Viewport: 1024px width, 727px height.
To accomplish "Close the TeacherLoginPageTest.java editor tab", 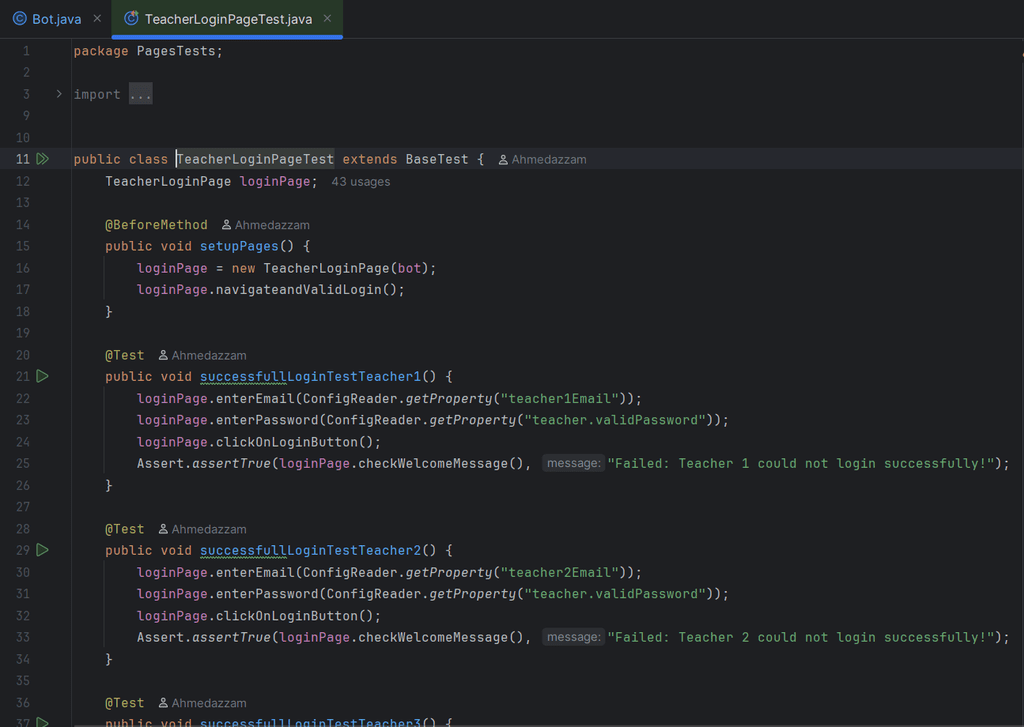I will tap(327, 19).
